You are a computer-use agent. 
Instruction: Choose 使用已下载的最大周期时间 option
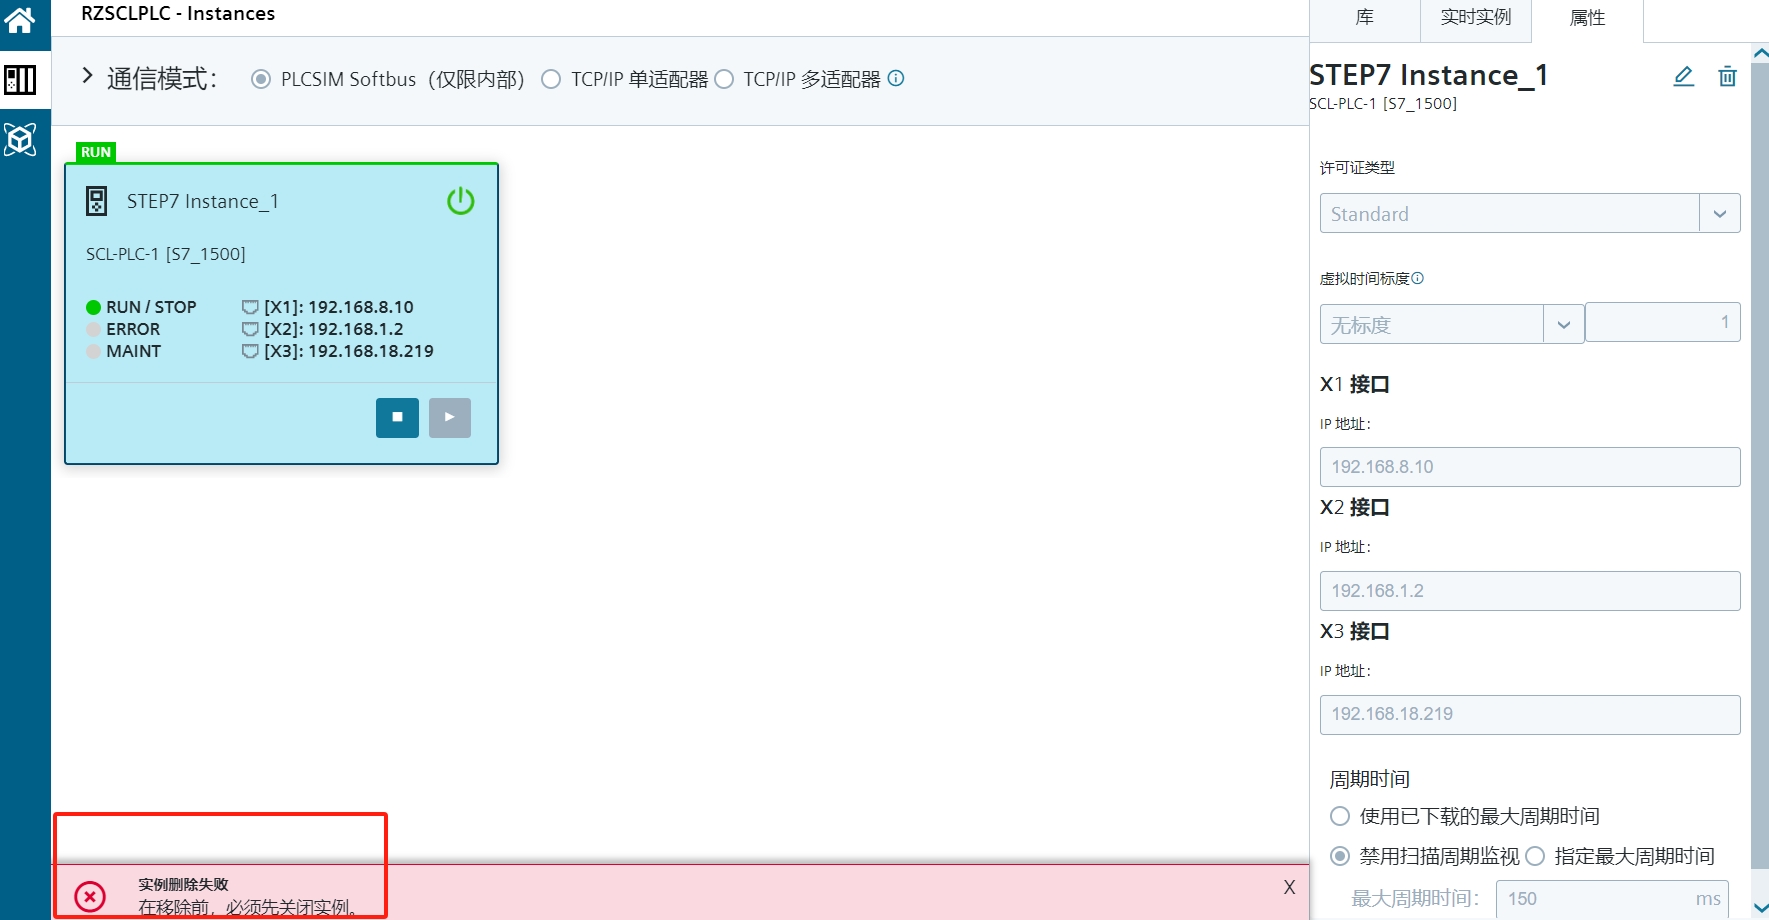pyautogui.click(x=1340, y=816)
